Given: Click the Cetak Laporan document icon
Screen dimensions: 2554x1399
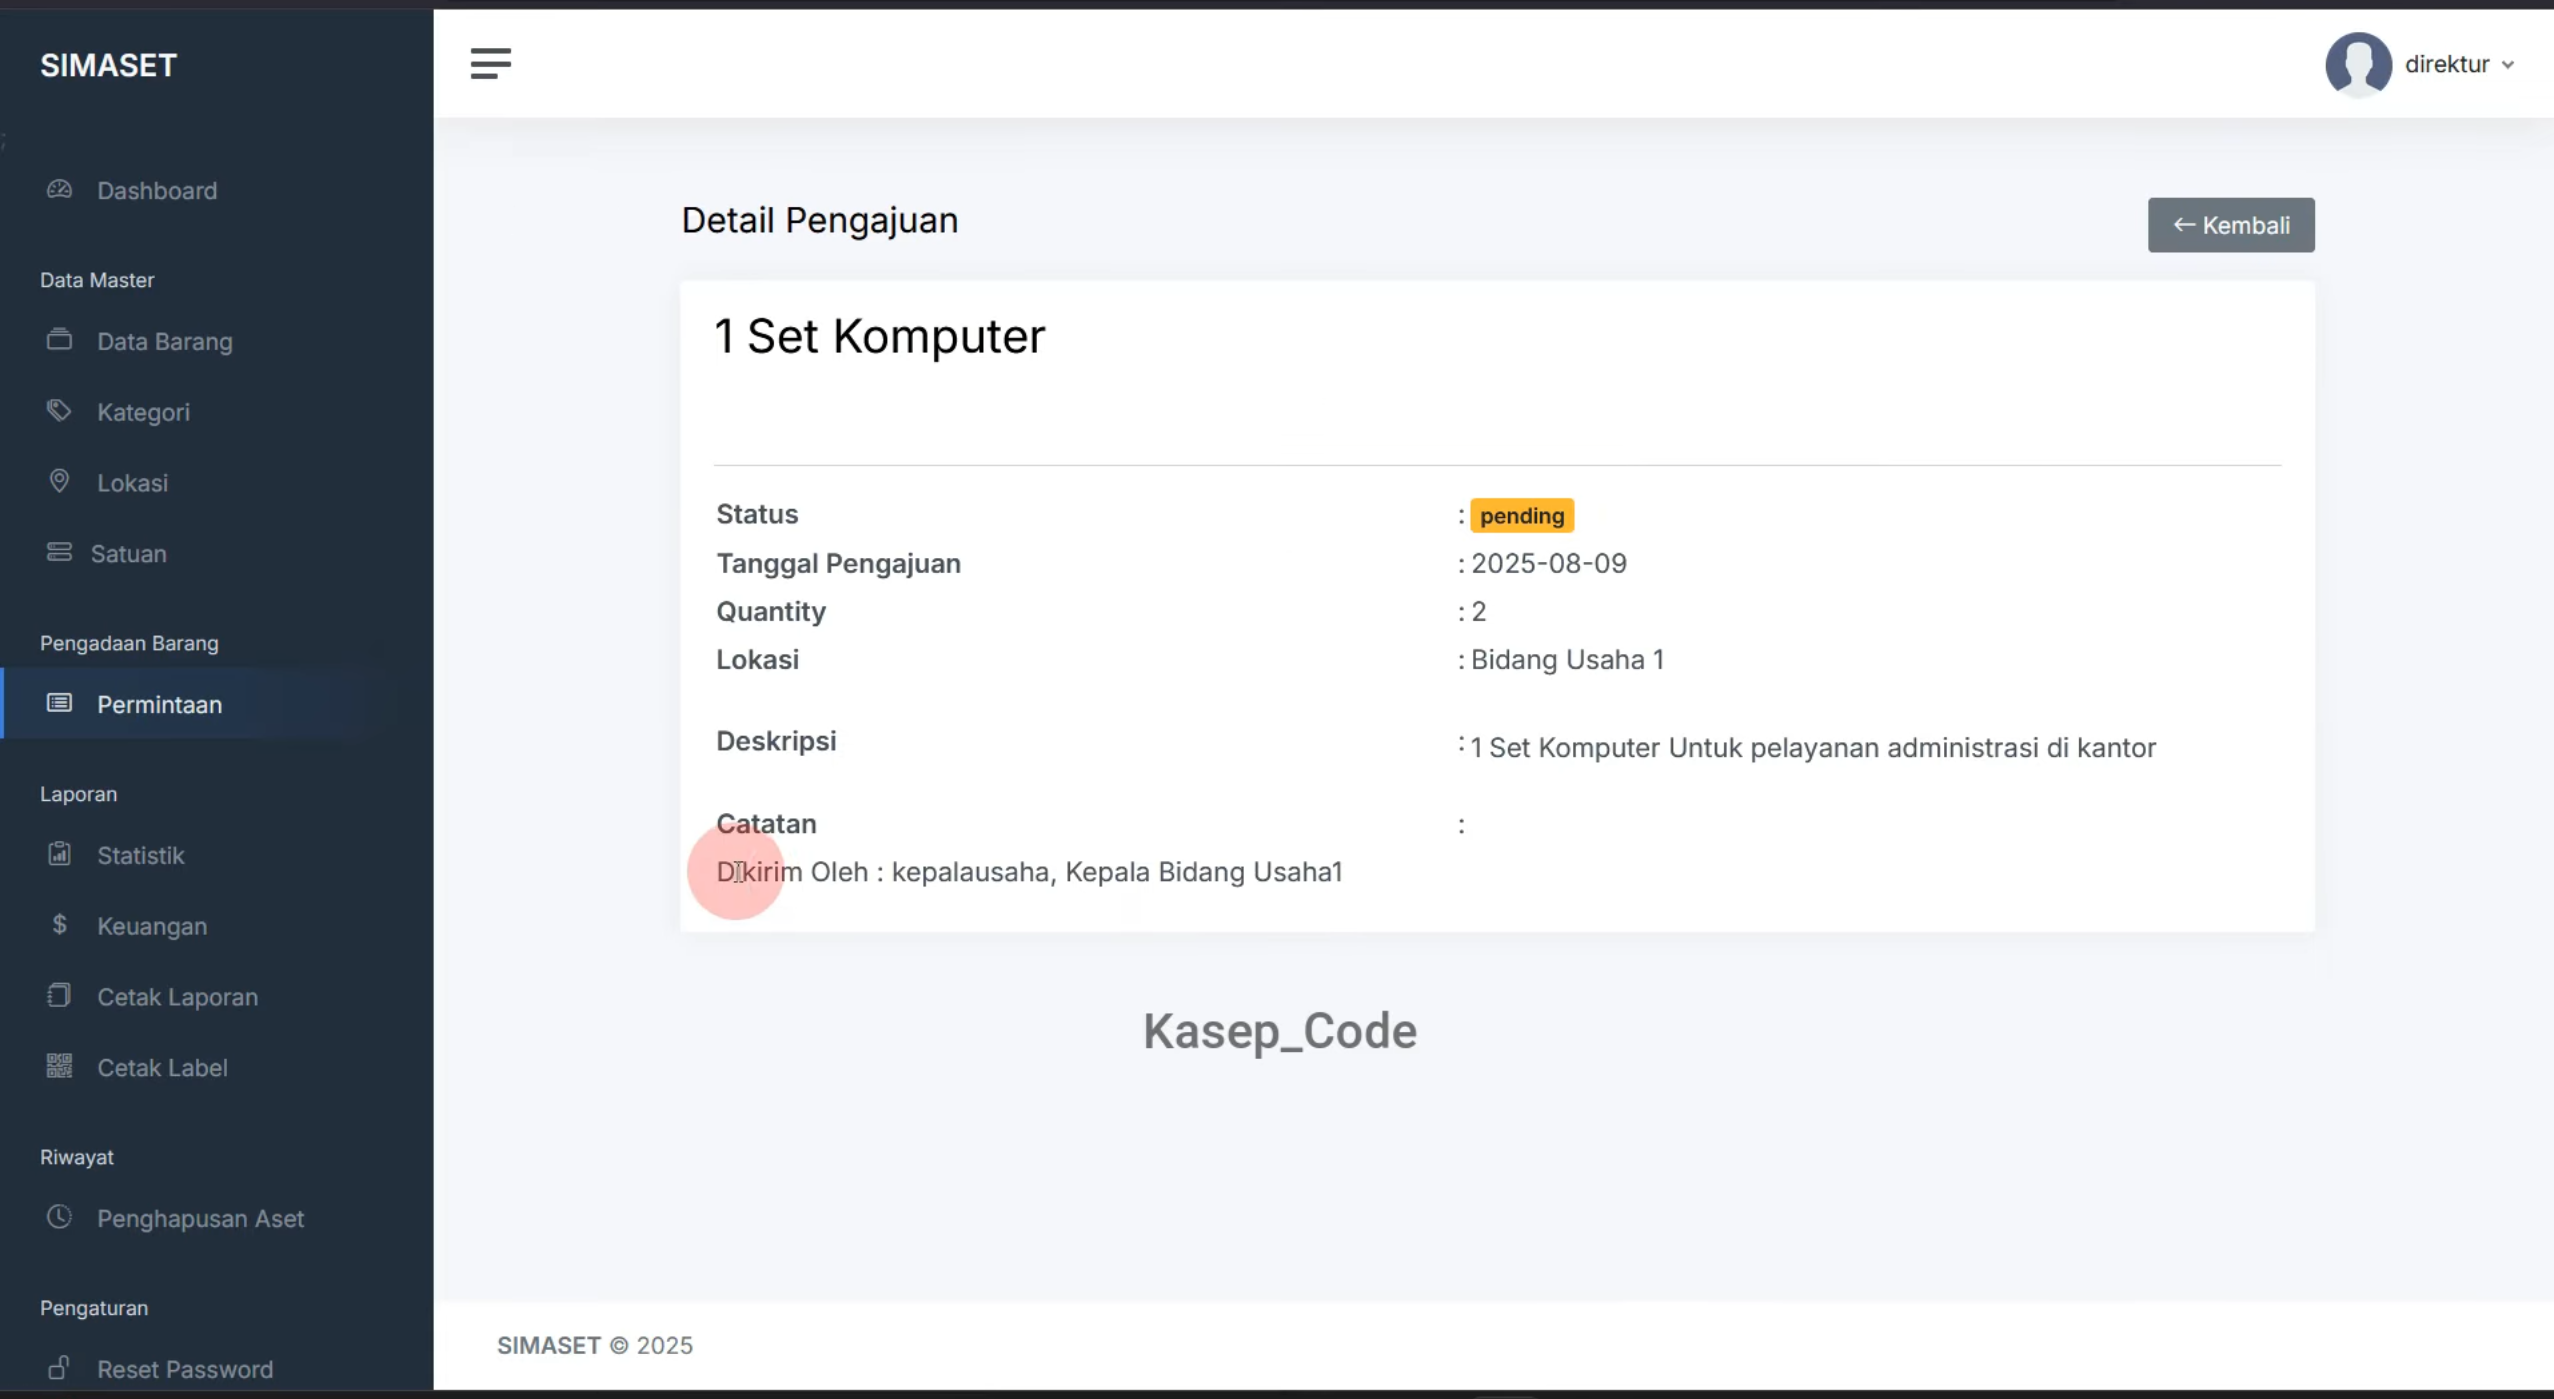Looking at the screenshot, I should click(59, 995).
